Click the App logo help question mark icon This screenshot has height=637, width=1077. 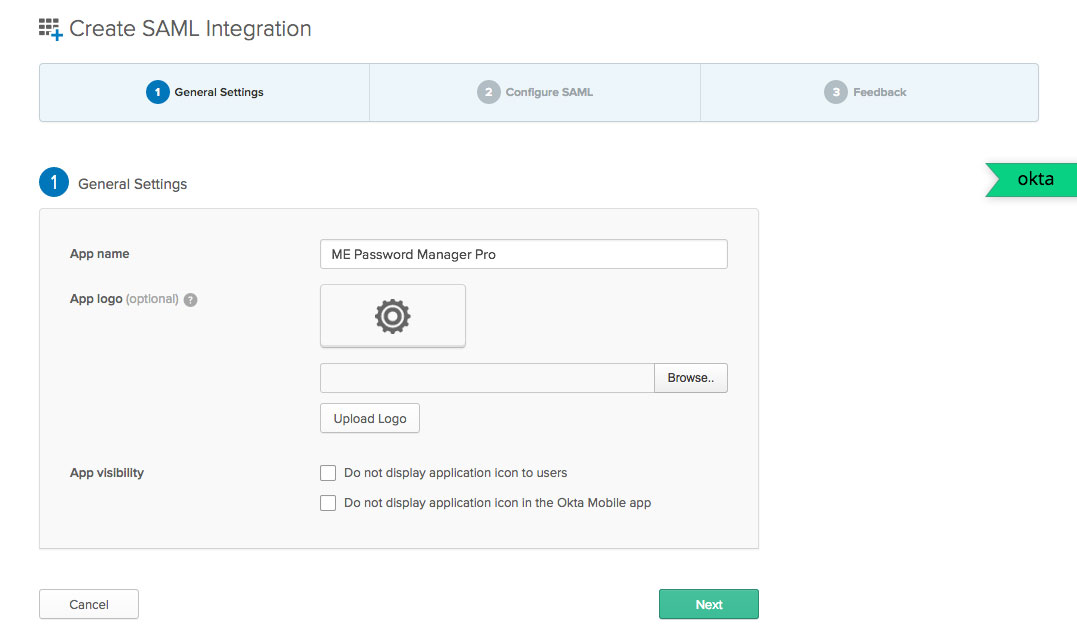191,299
